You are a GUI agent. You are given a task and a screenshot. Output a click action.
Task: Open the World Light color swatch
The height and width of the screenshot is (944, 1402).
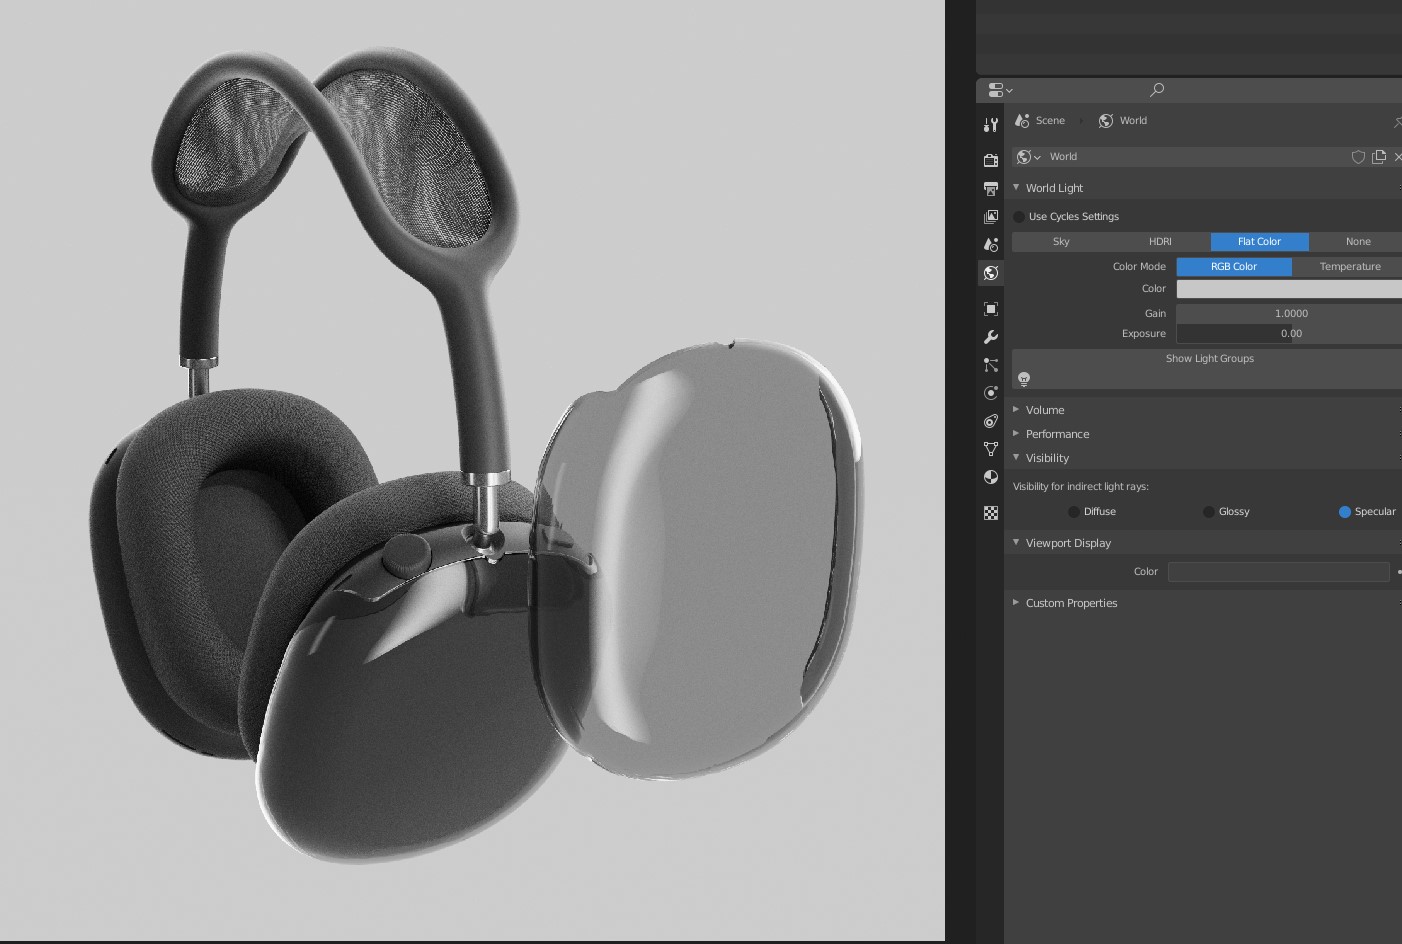click(x=1288, y=289)
